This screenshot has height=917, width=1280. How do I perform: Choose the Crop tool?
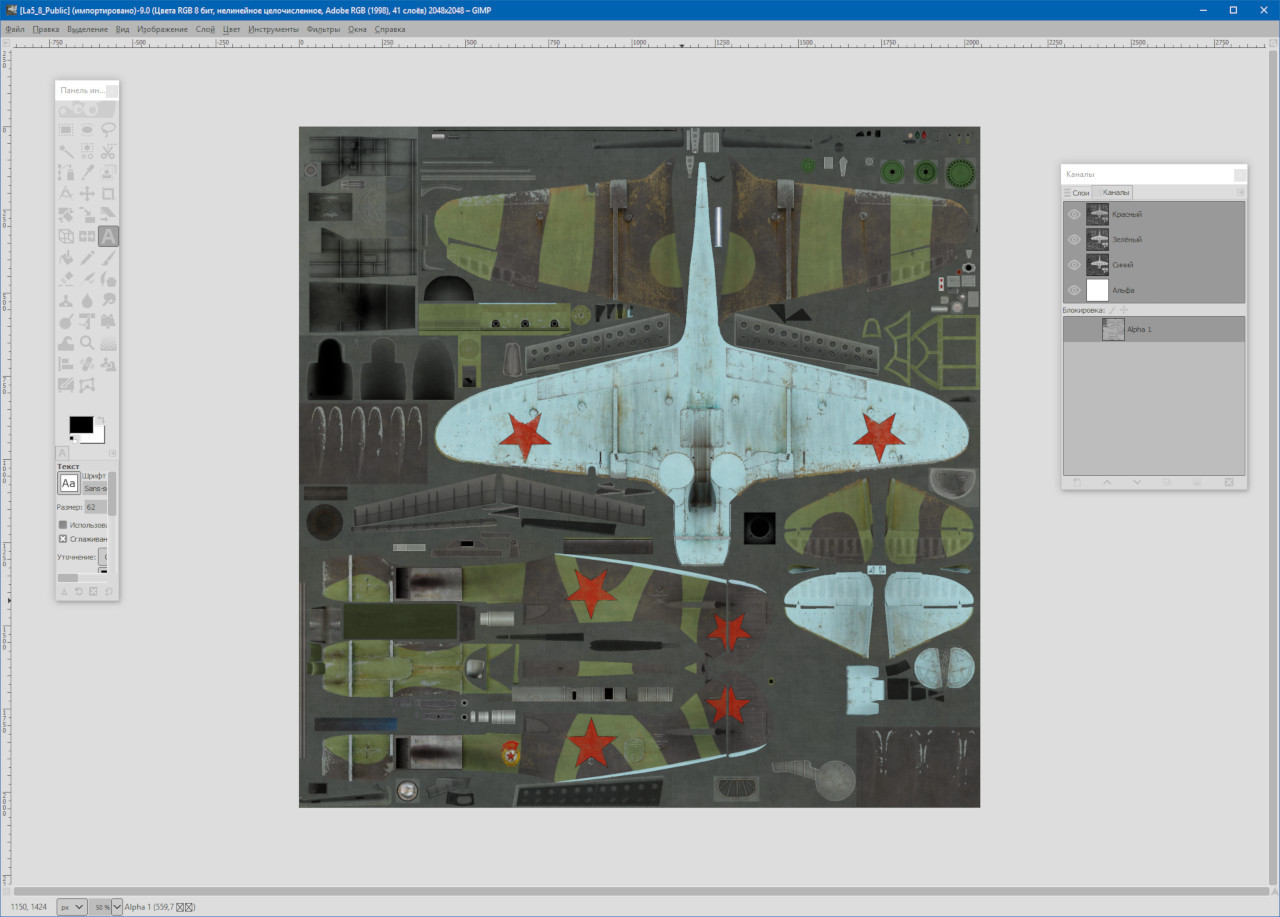point(108,194)
